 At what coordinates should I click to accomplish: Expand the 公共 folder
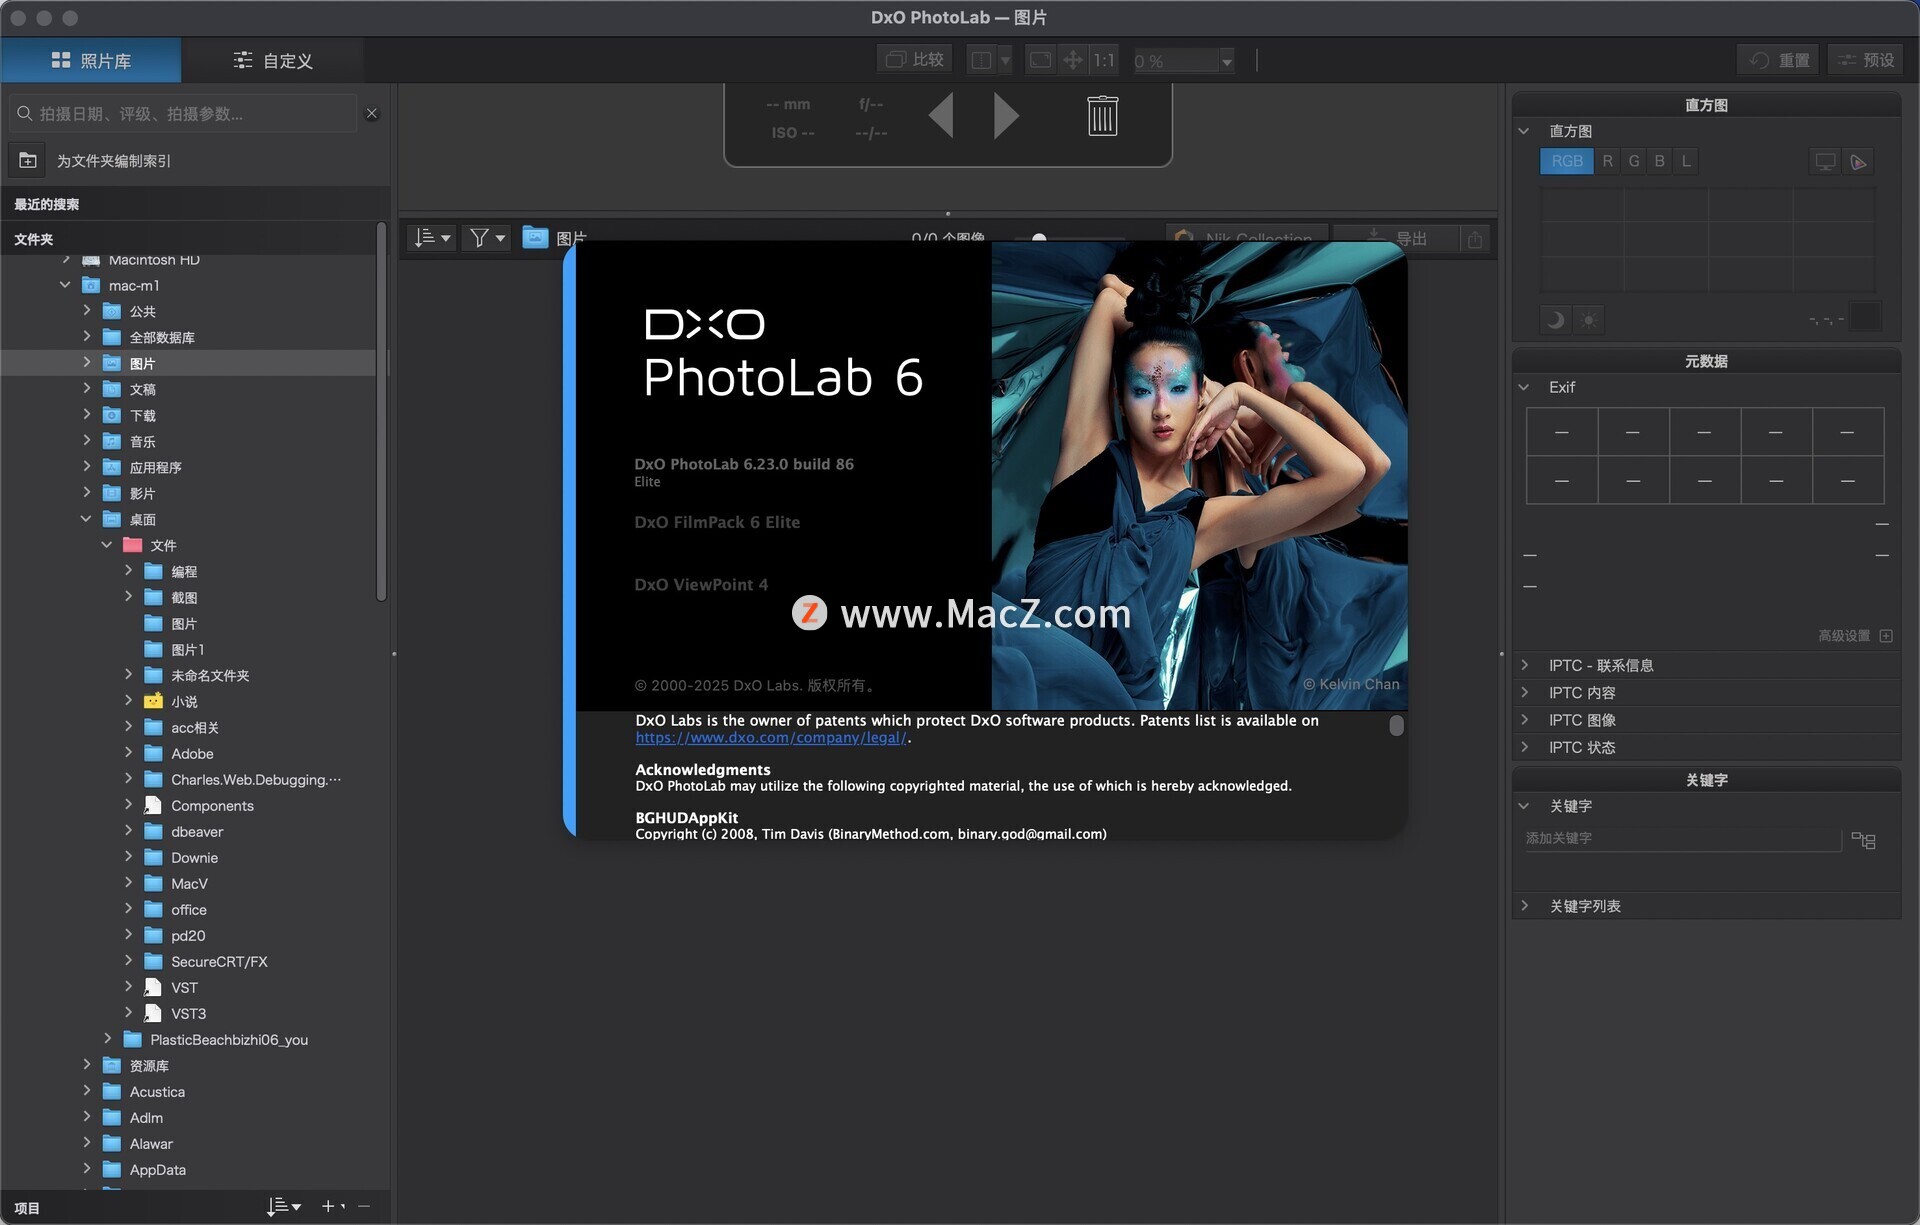coord(87,310)
